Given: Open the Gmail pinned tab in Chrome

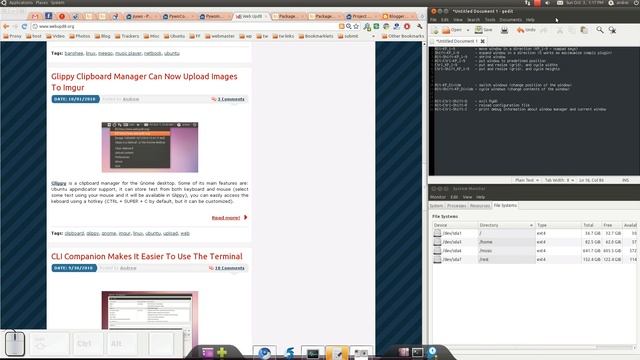Looking at the screenshot, I should coord(35,16).
